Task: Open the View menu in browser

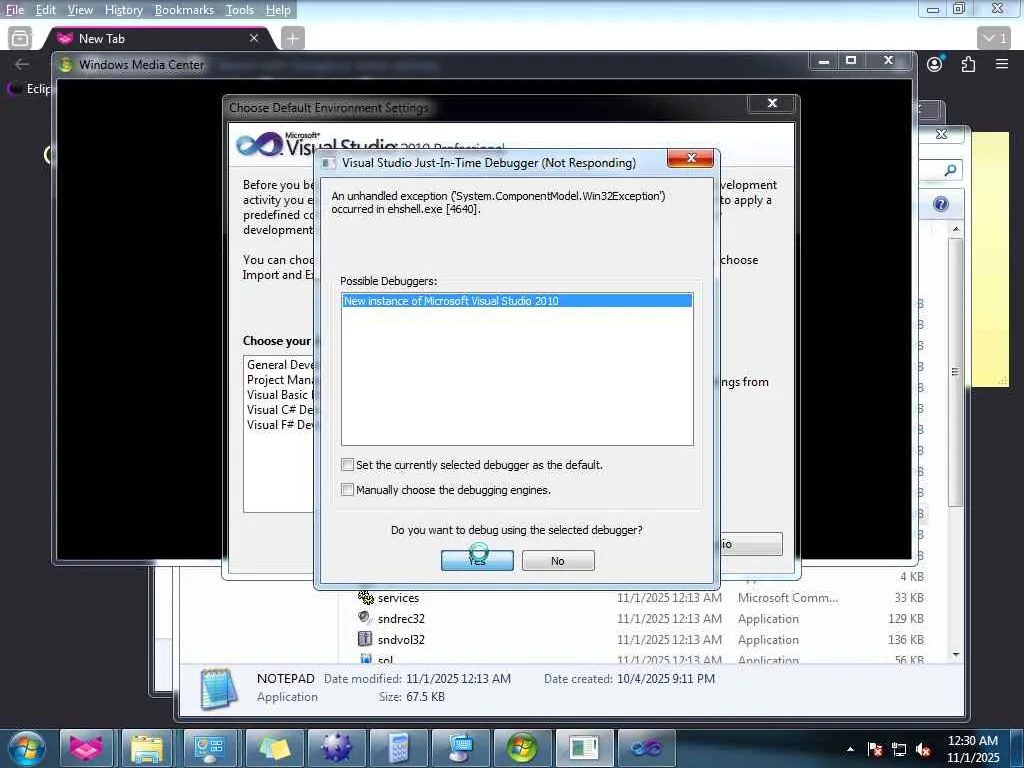Action: pyautogui.click(x=80, y=10)
